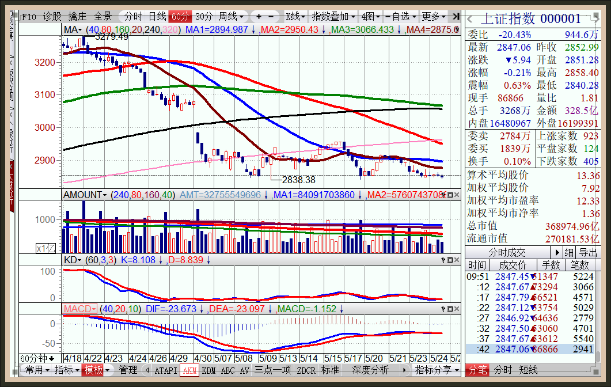Go back with arrow beside 上证指数

(470, 19)
